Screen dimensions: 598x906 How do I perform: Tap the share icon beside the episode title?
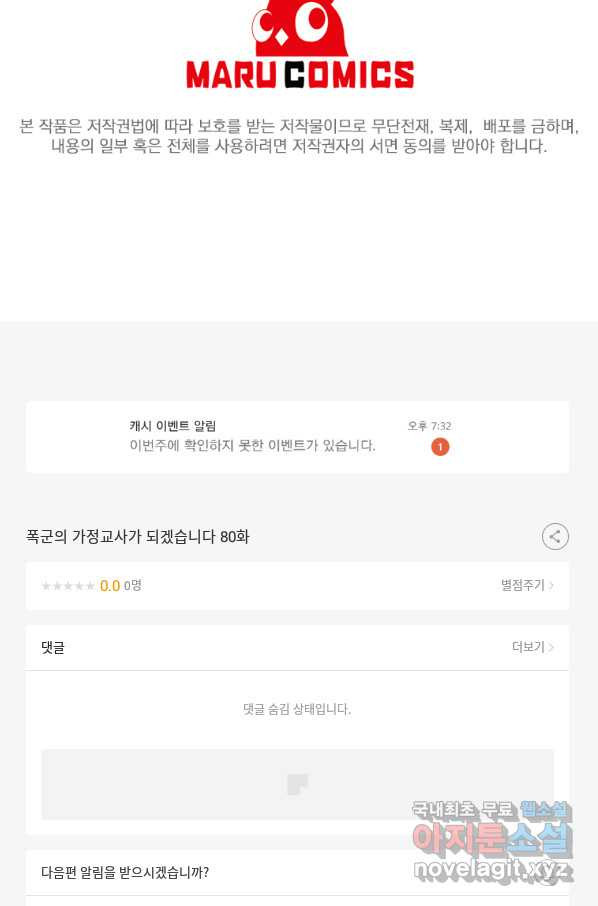[555, 536]
